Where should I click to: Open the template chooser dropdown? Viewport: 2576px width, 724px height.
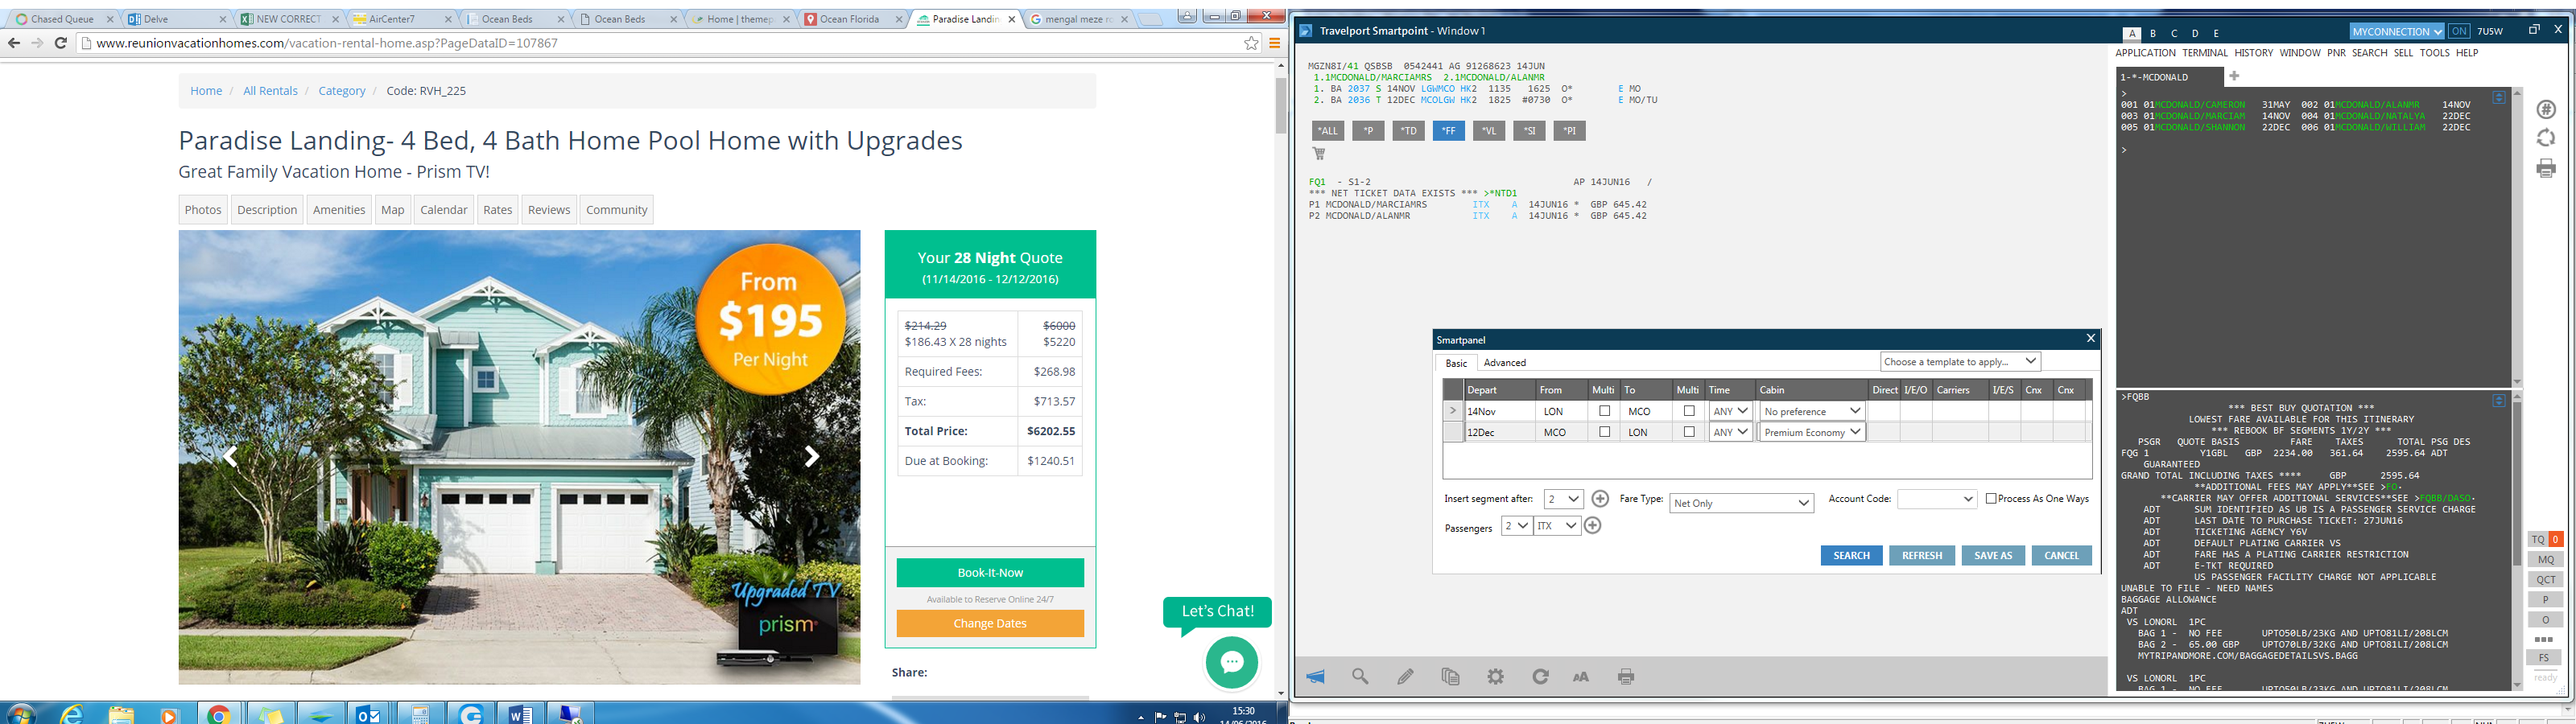point(1960,362)
